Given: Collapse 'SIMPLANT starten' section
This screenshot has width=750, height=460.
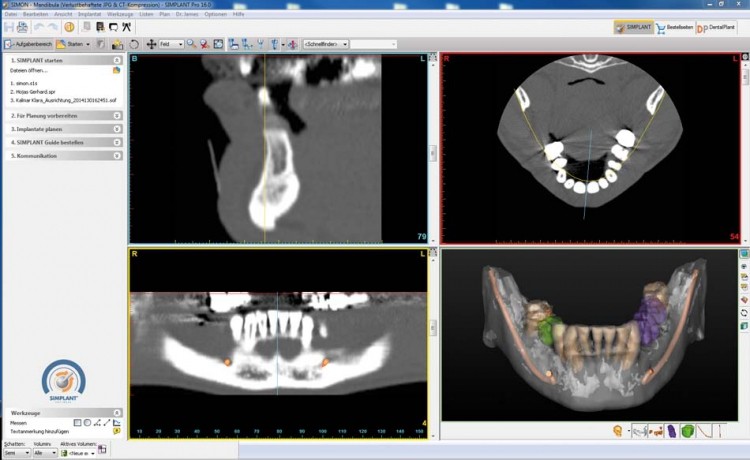Looking at the screenshot, I should [117, 60].
